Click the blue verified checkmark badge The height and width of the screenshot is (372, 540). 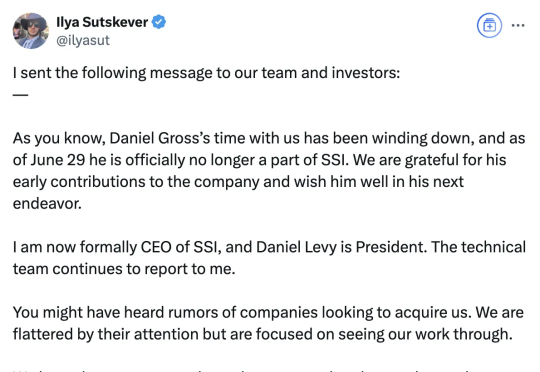[159, 22]
